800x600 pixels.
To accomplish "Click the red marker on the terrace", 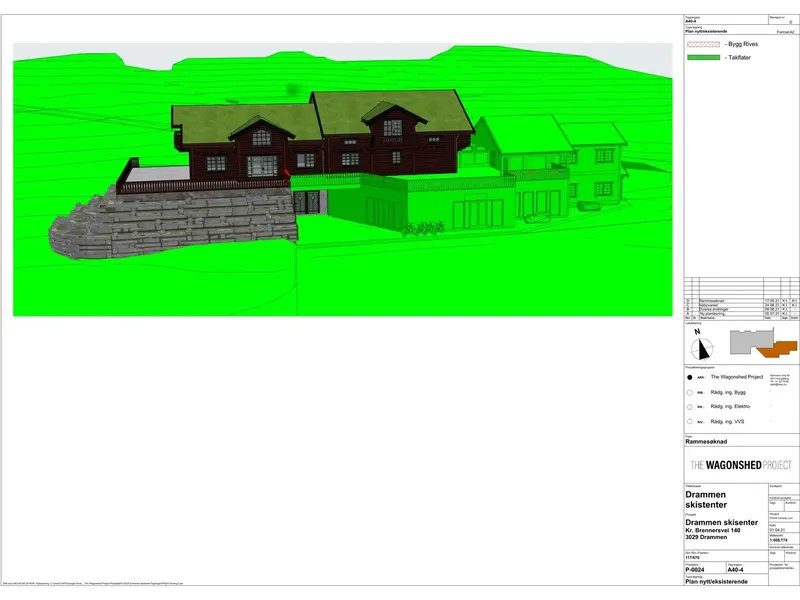I will pyautogui.click(x=287, y=173).
